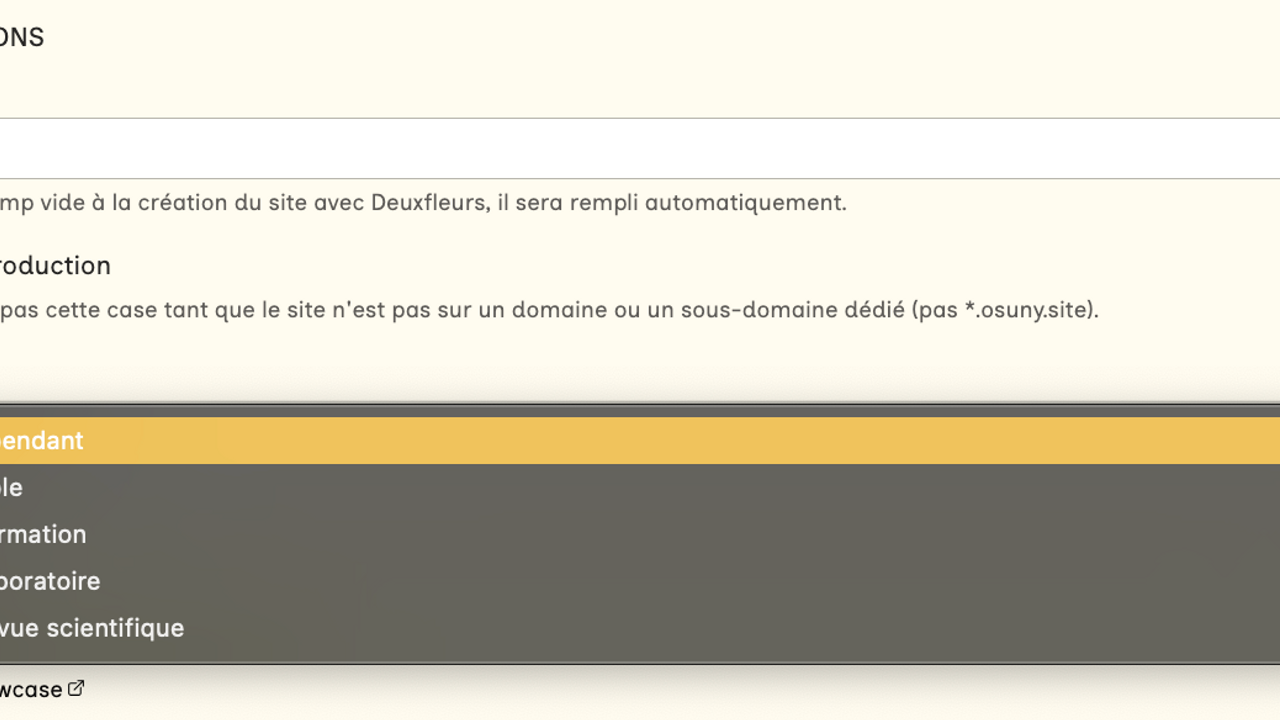1280x720 pixels.
Task: Select the highlighted Indépendant option
Action: (x=42, y=441)
